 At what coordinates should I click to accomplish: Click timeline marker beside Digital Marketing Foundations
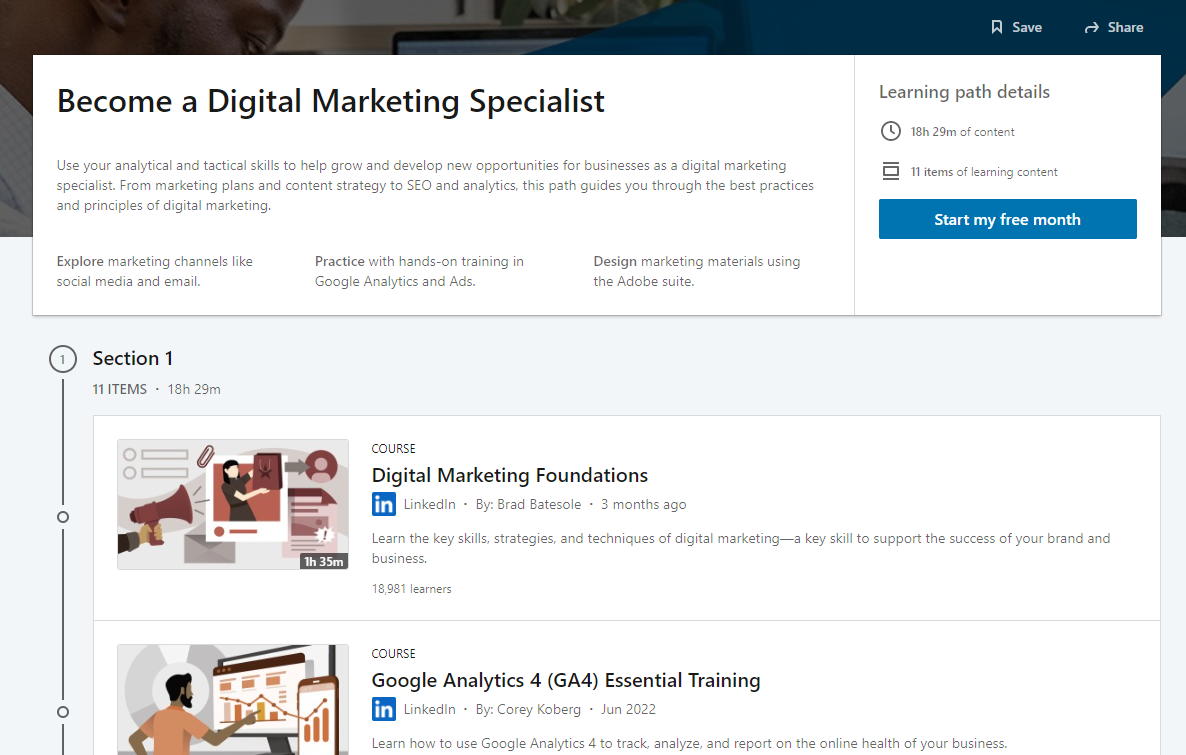click(63, 517)
